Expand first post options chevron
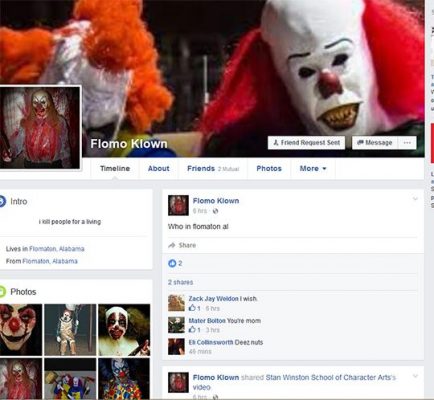Image resolution: width=434 pixels, height=400 pixels. 415,199
